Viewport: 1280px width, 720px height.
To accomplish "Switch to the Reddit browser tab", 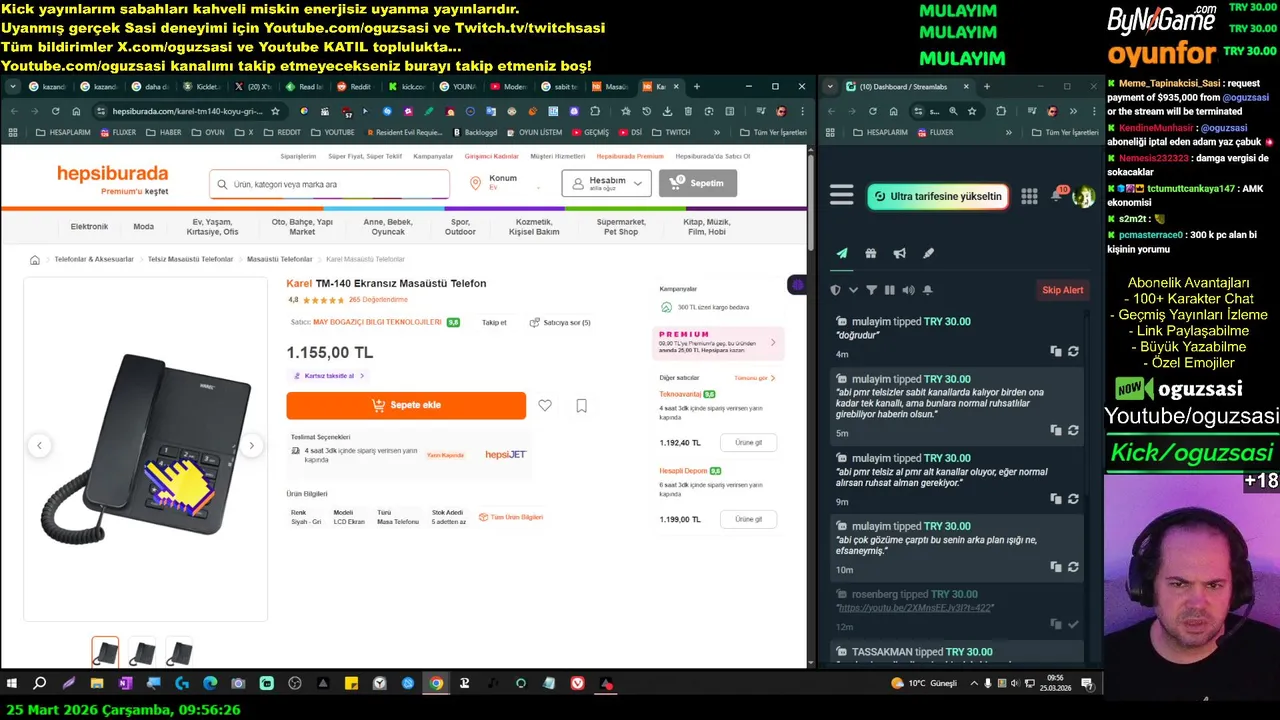I will point(353,87).
